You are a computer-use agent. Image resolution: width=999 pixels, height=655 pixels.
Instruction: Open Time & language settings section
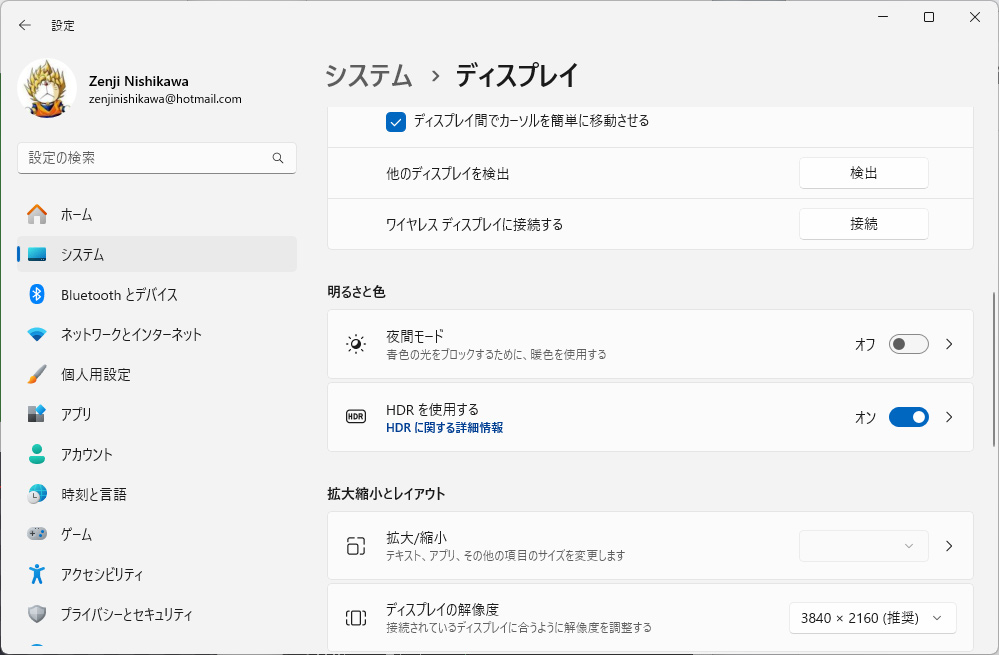pyautogui.click(x=93, y=494)
